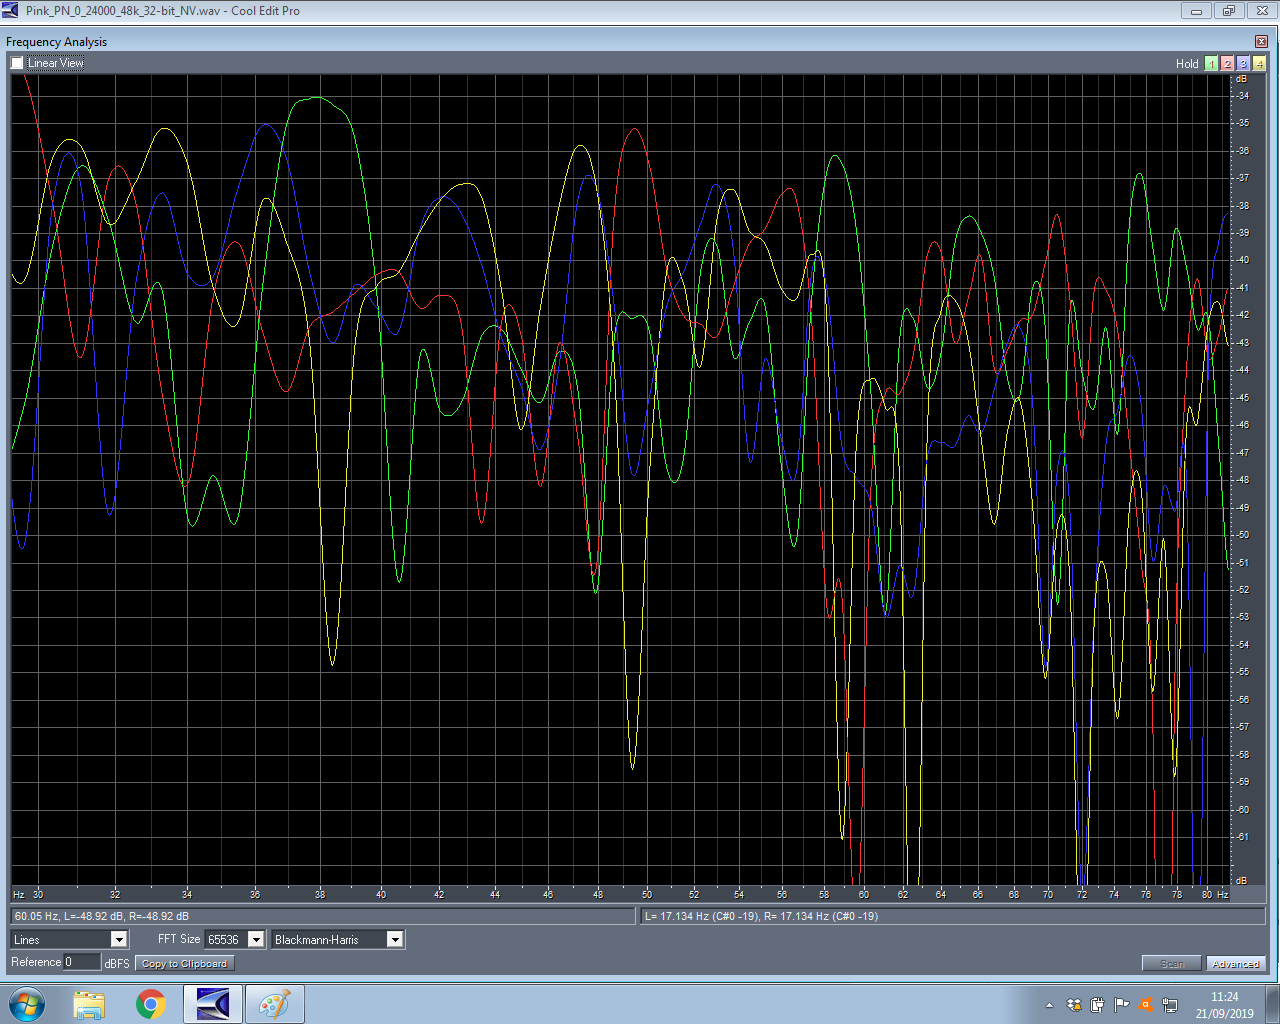Restore down the Cool Edit Pro window
This screenshot has height=1024, width=1280.
point(1229,11)
